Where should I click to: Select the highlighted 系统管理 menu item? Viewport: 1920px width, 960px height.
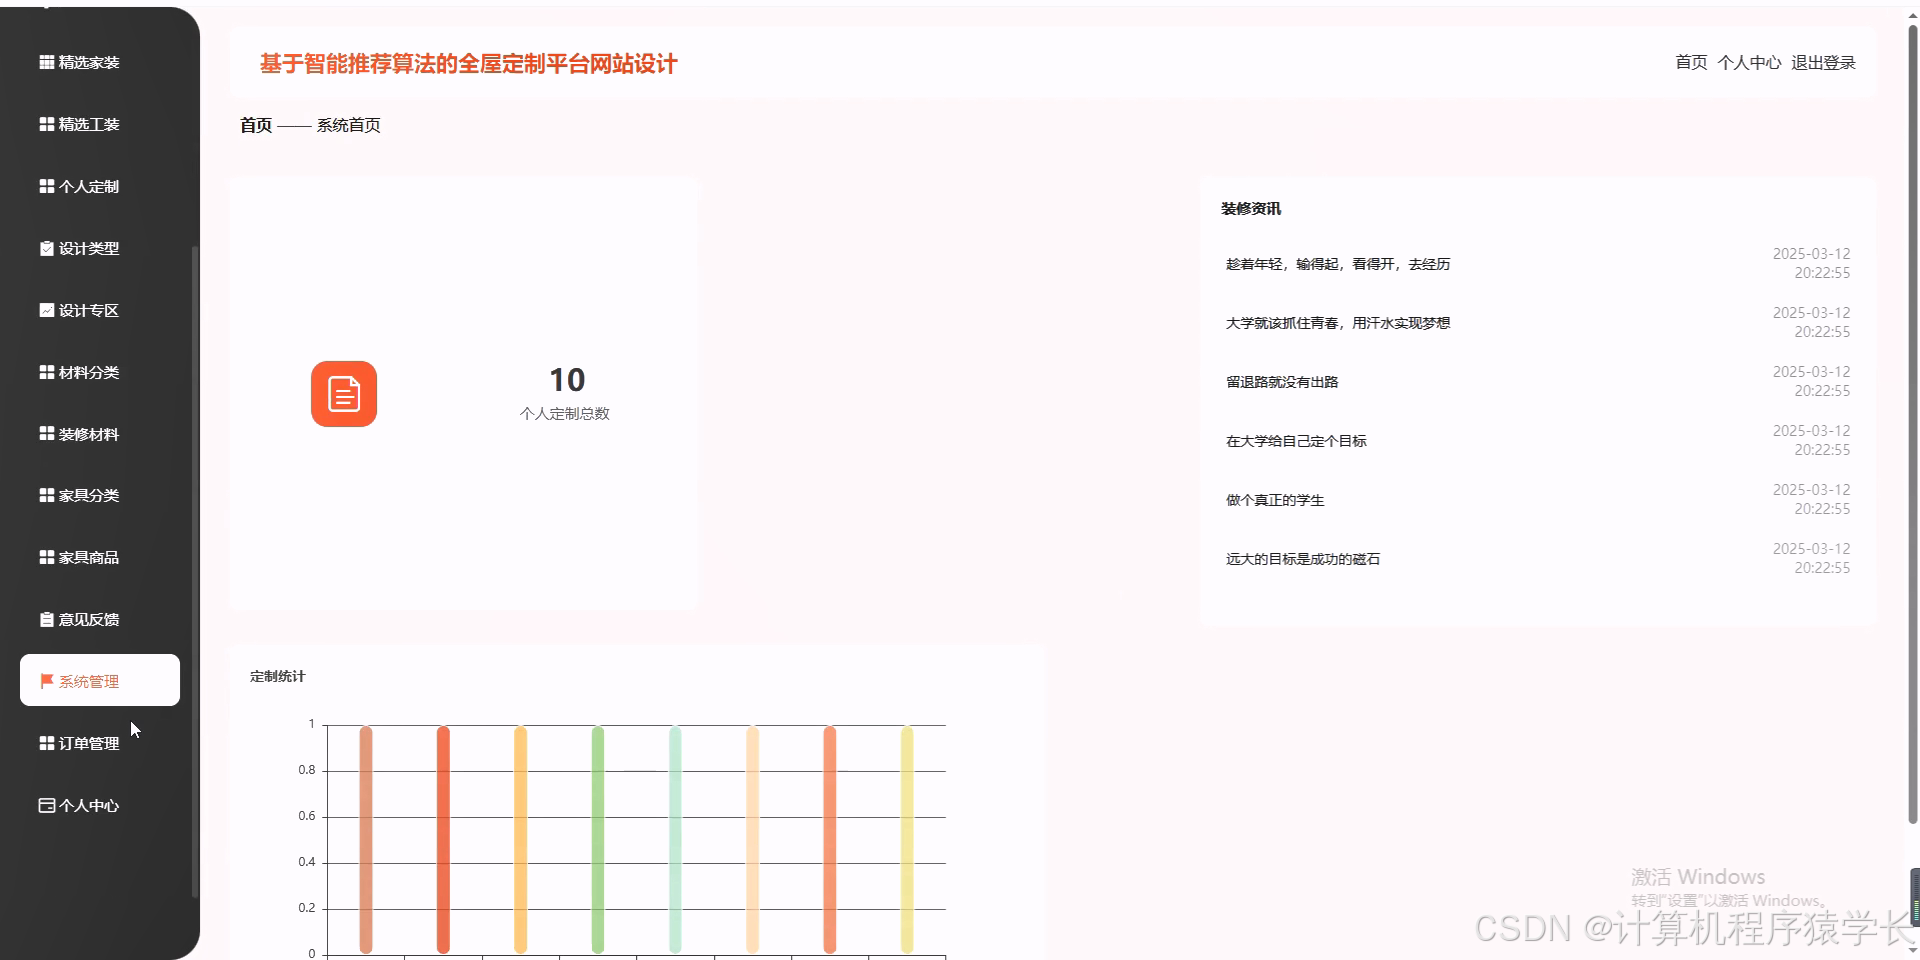100,680
